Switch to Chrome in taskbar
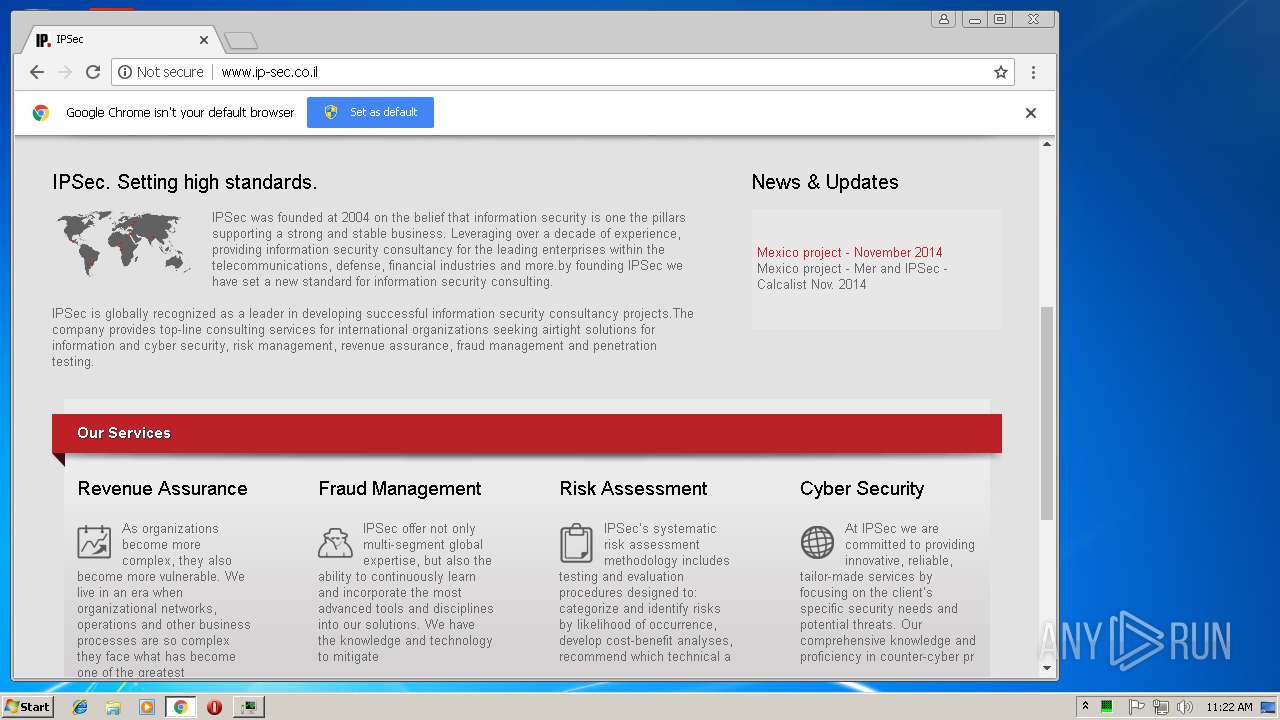 click(x=181, y=707)
